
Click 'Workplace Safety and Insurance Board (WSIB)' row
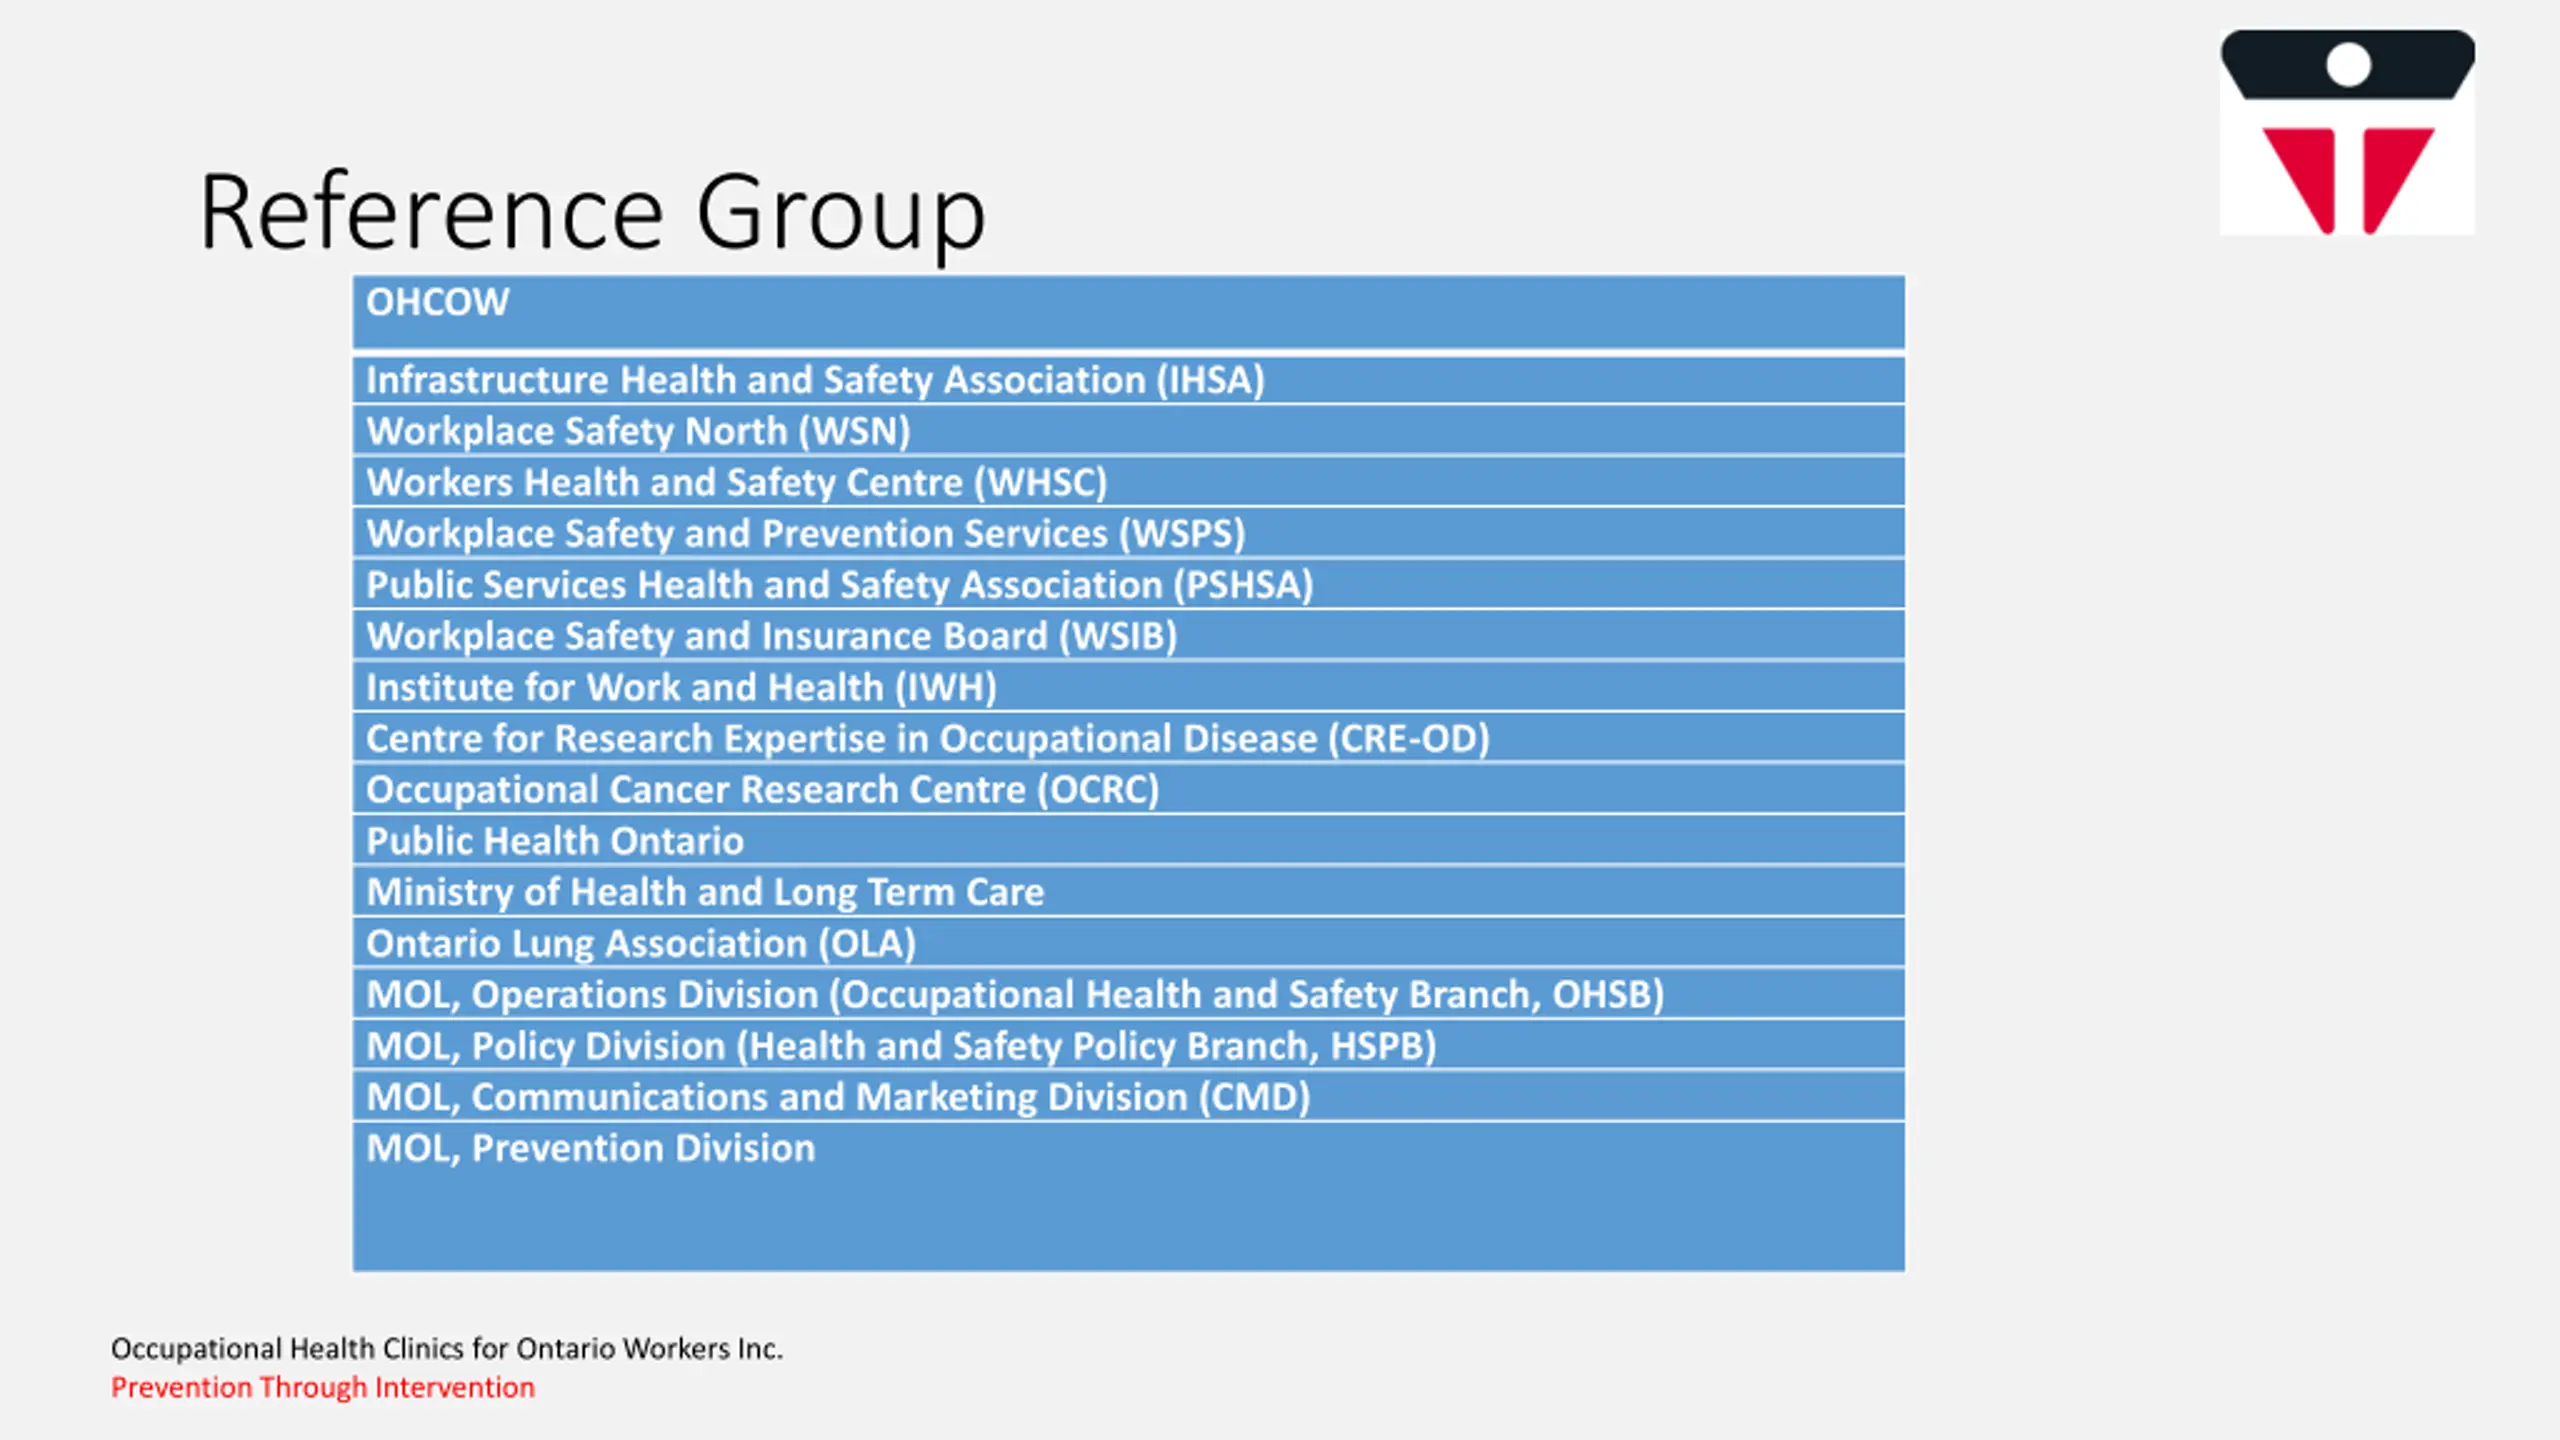[x=1129, y=636]
